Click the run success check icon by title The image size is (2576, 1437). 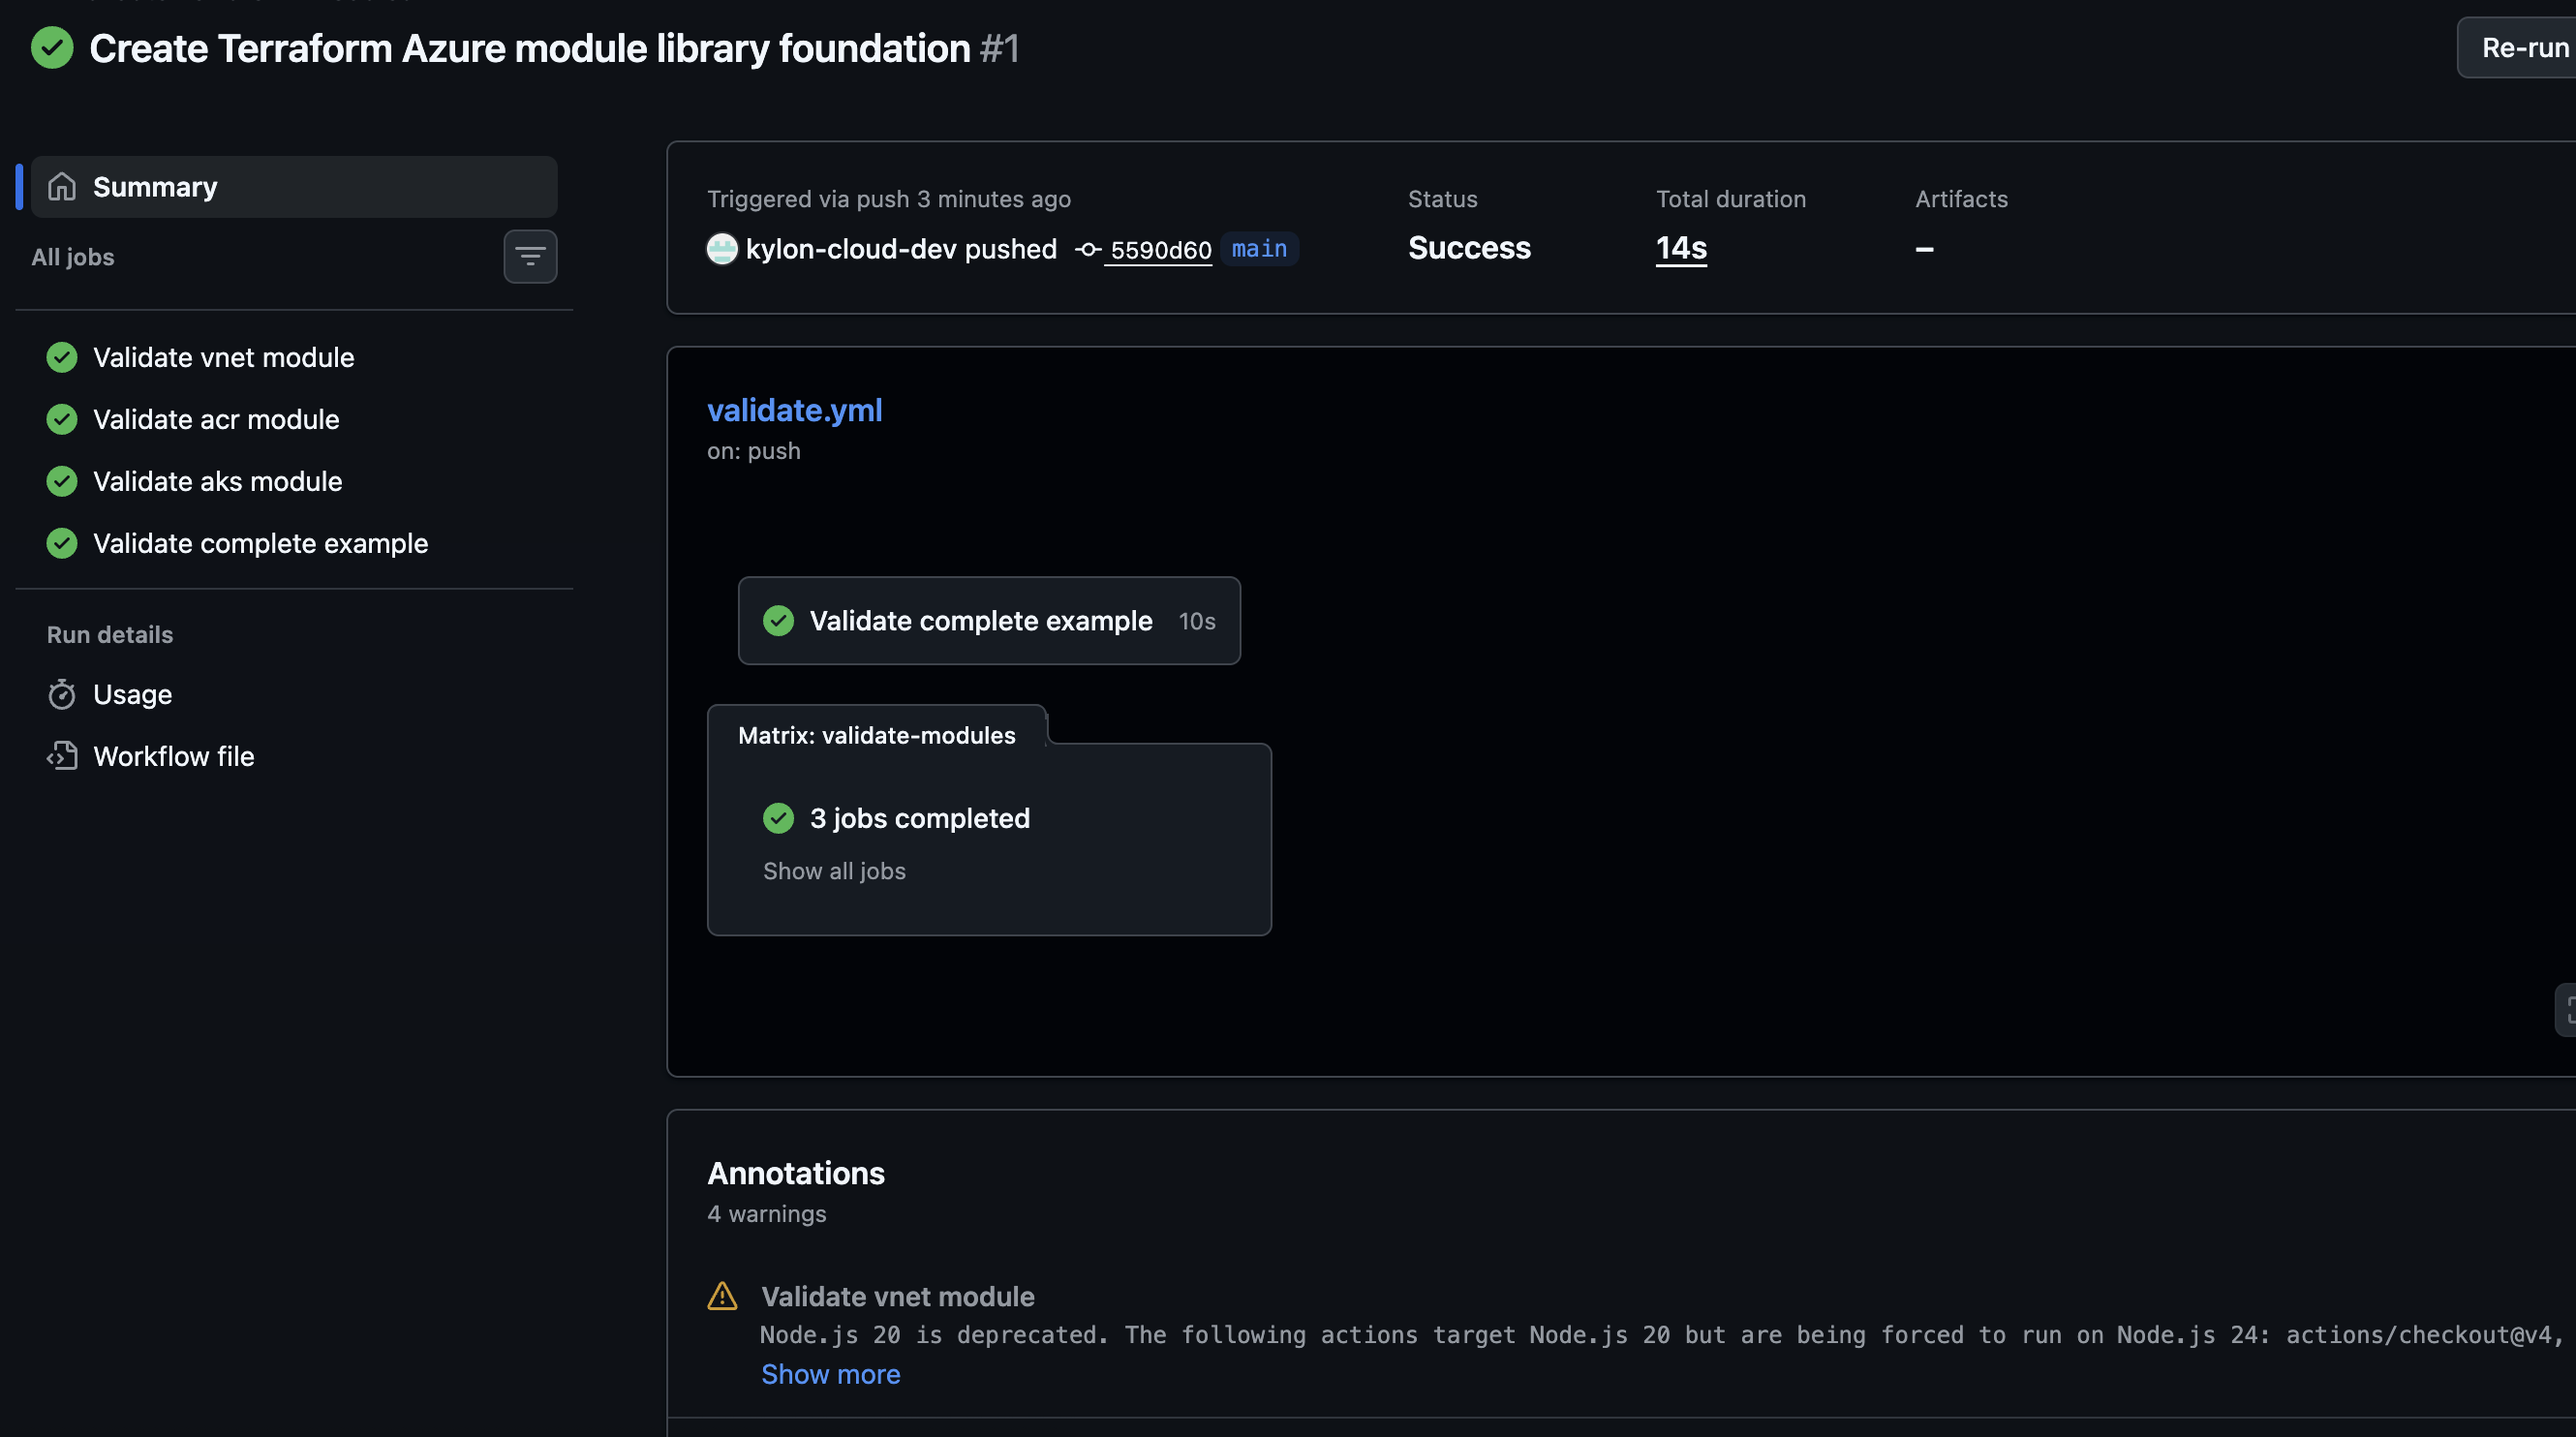click(52, 48)
